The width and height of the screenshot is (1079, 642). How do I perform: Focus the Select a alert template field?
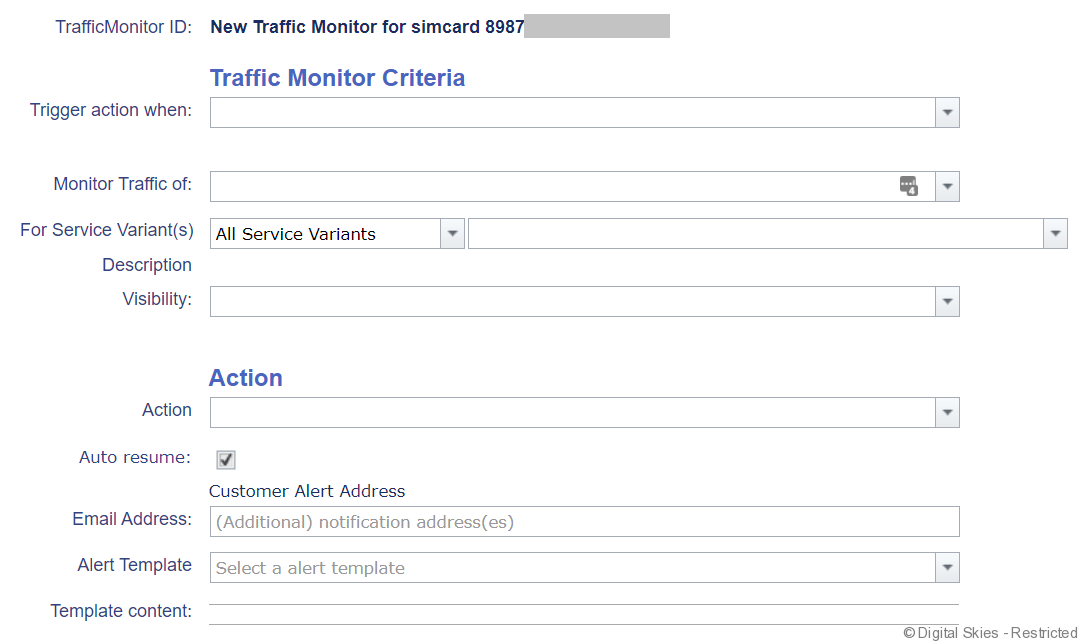[572, 568]
